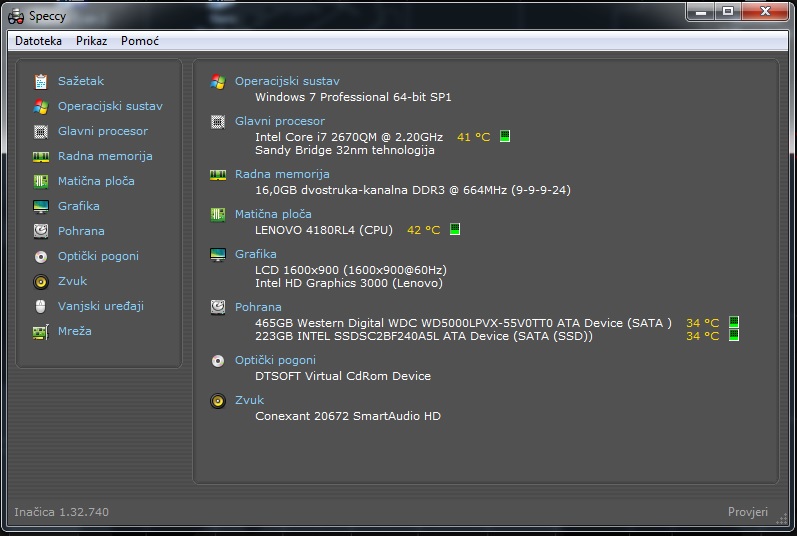Select Glavni procesor in the sidebar
Image resolution: width=797 pixels, height=536 pixels.
point(103,131)
